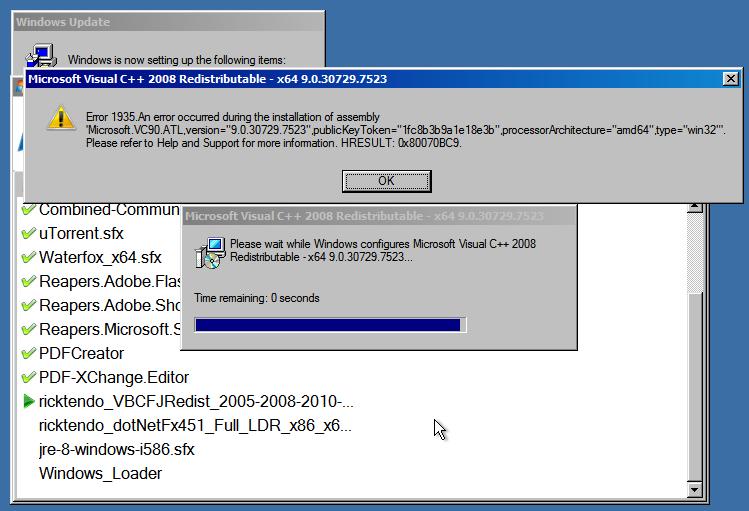
Task: Click the Windows Update computer icon
Action: [42, 56]
